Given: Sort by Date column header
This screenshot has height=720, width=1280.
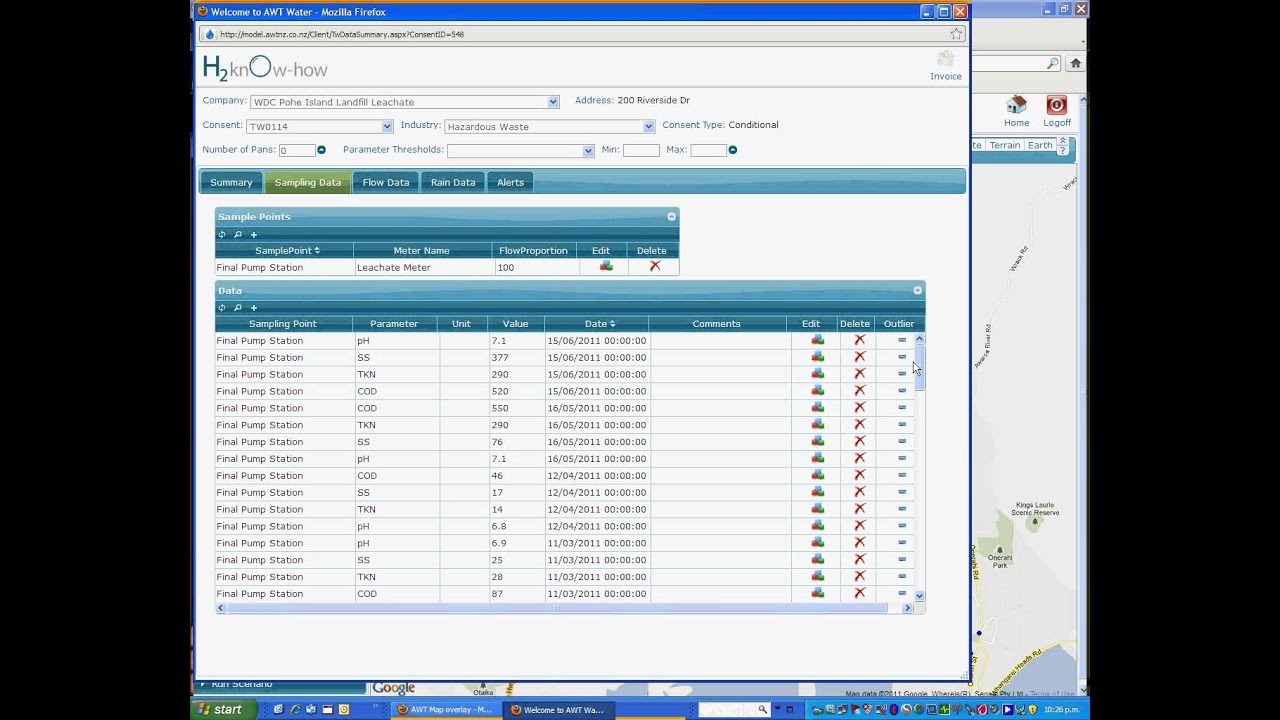Looking at the screenshot, I should (x=599, y=324).
